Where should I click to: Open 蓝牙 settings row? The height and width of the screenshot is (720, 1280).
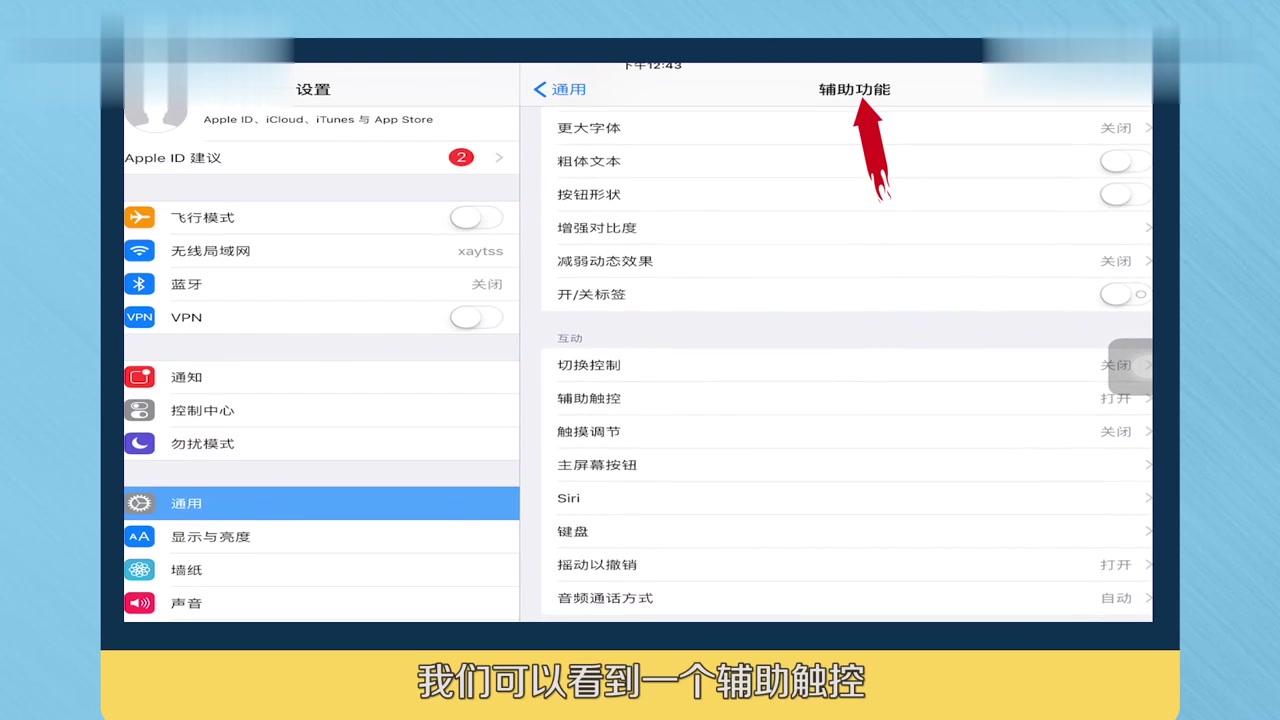click(321, 284)
